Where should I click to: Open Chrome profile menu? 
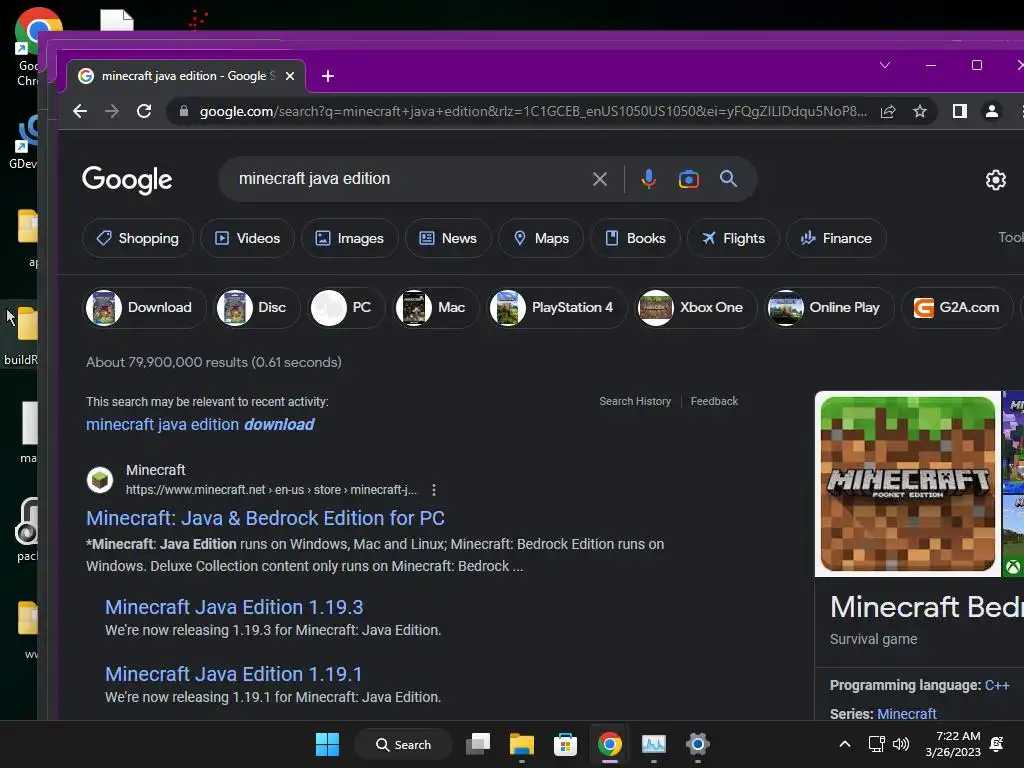(991, 111)
